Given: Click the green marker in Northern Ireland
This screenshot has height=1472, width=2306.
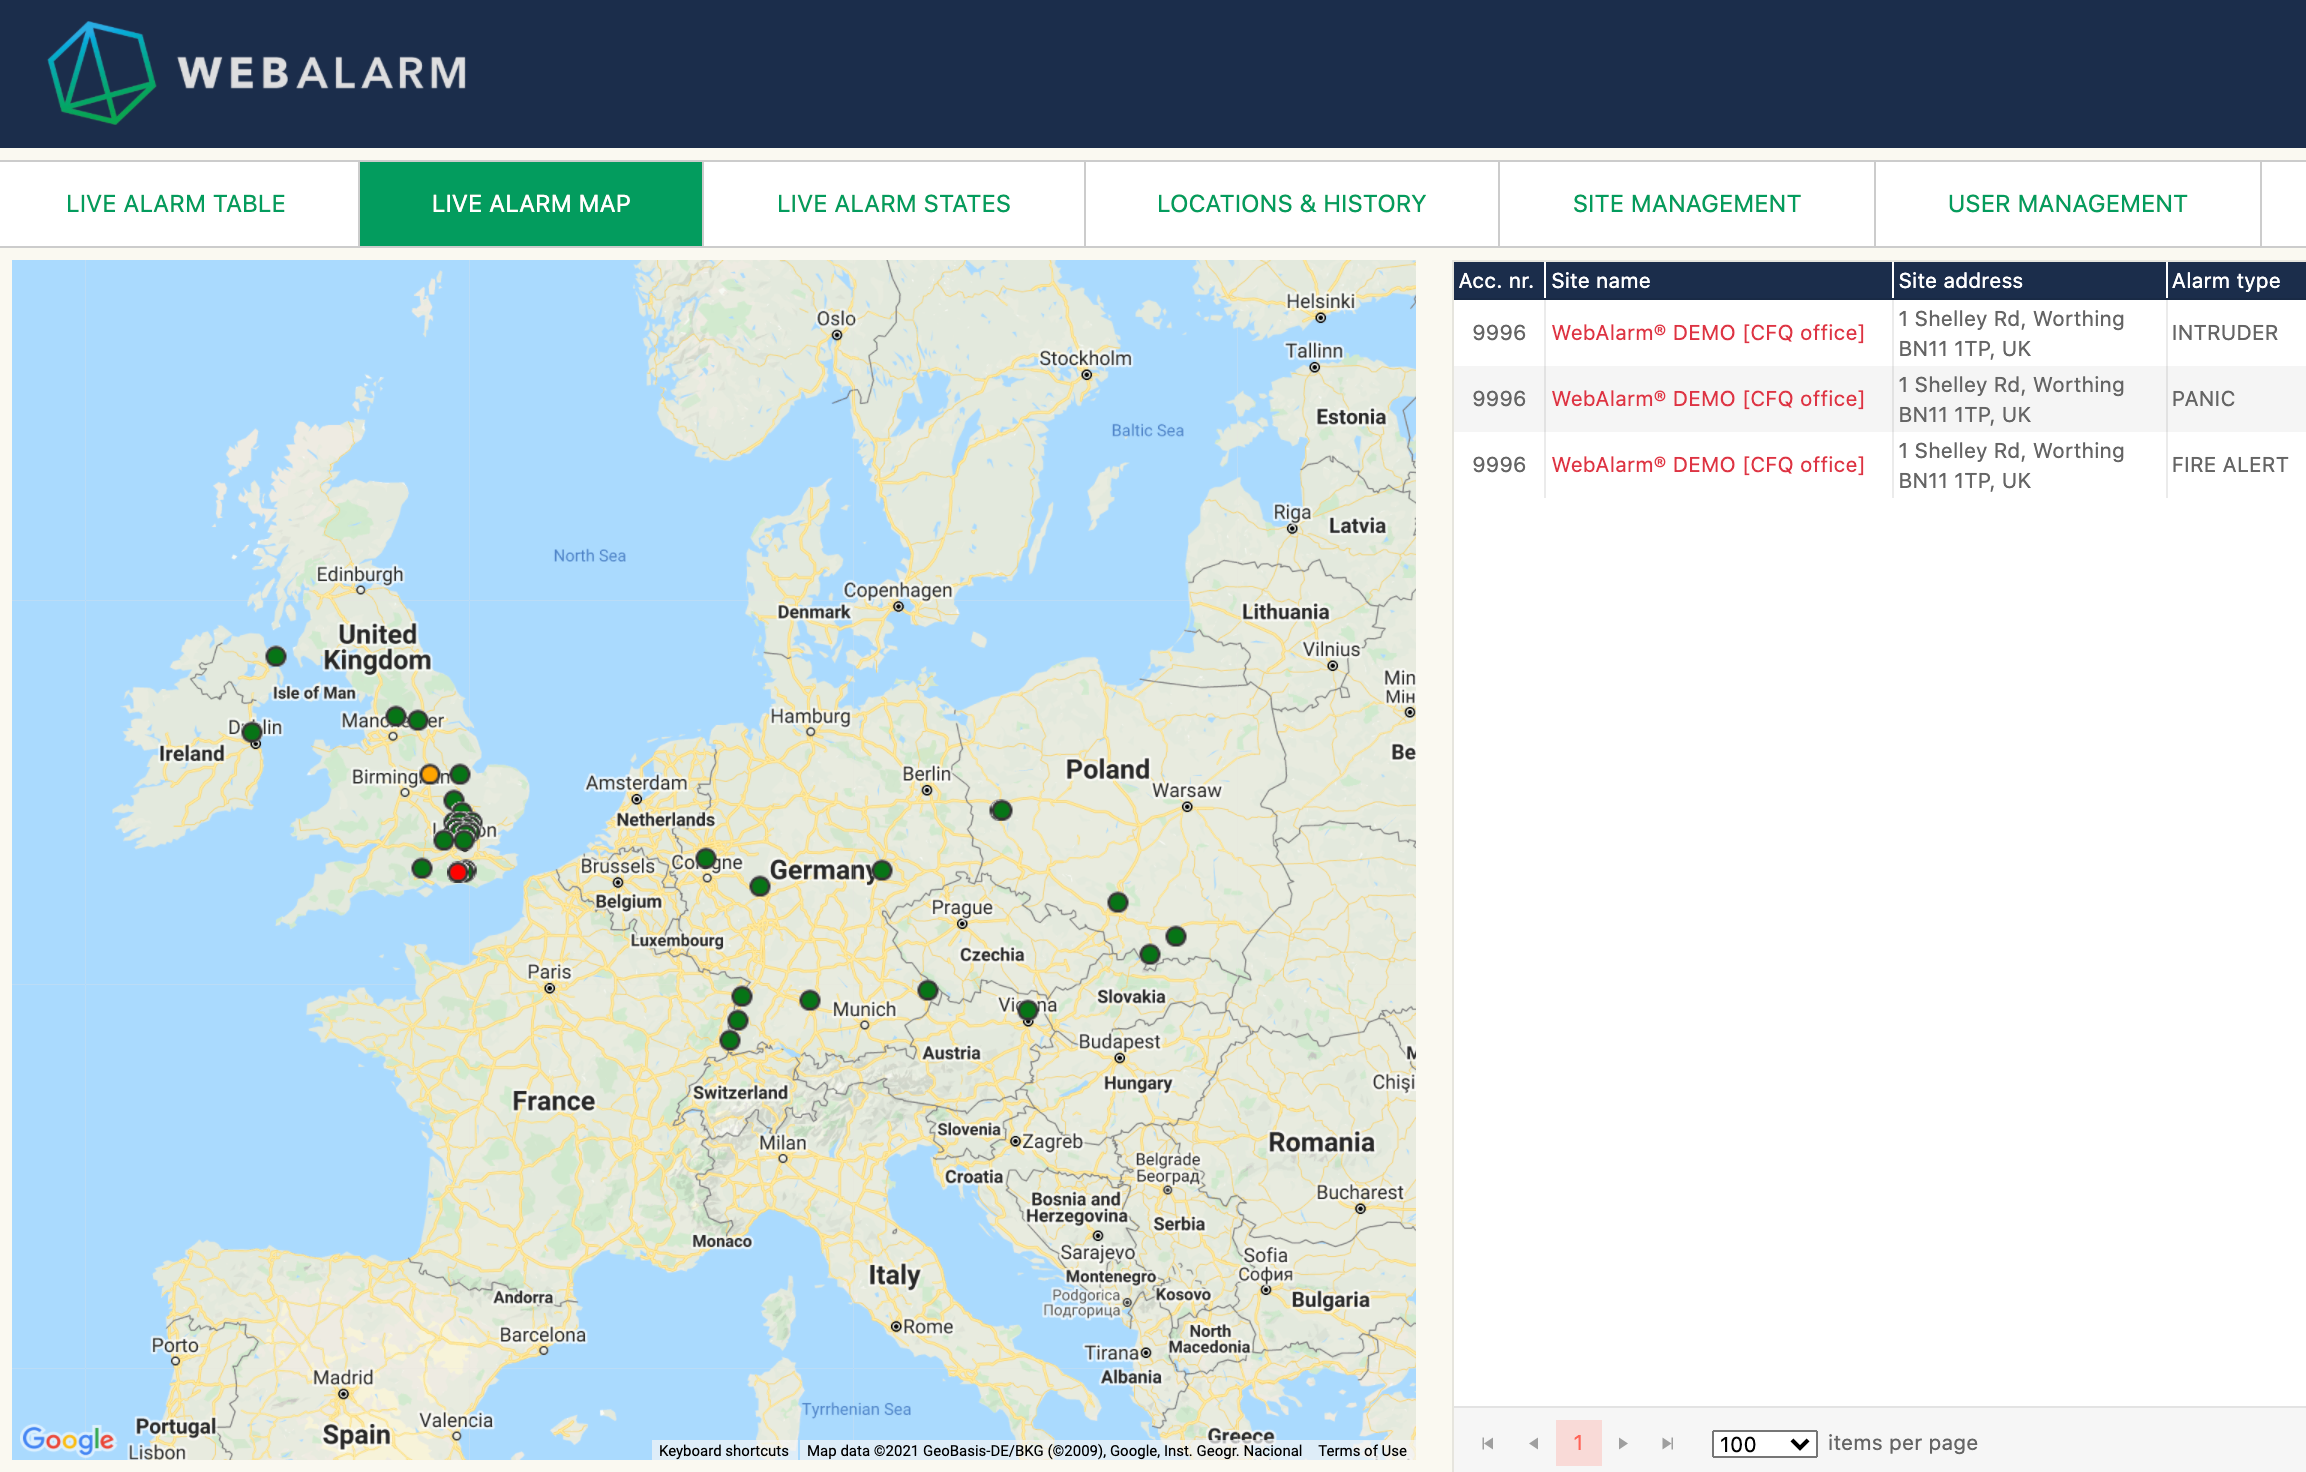Looking at the screenshot, I should [x=276, y=656].
